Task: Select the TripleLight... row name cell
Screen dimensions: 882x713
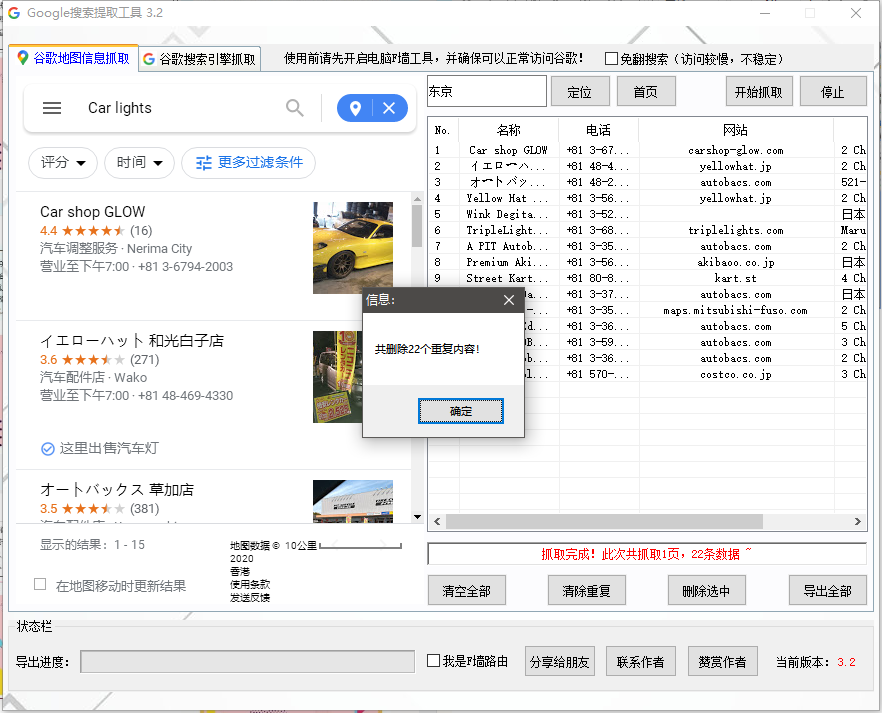Action: pyautogui.click(x=508, y=230)
